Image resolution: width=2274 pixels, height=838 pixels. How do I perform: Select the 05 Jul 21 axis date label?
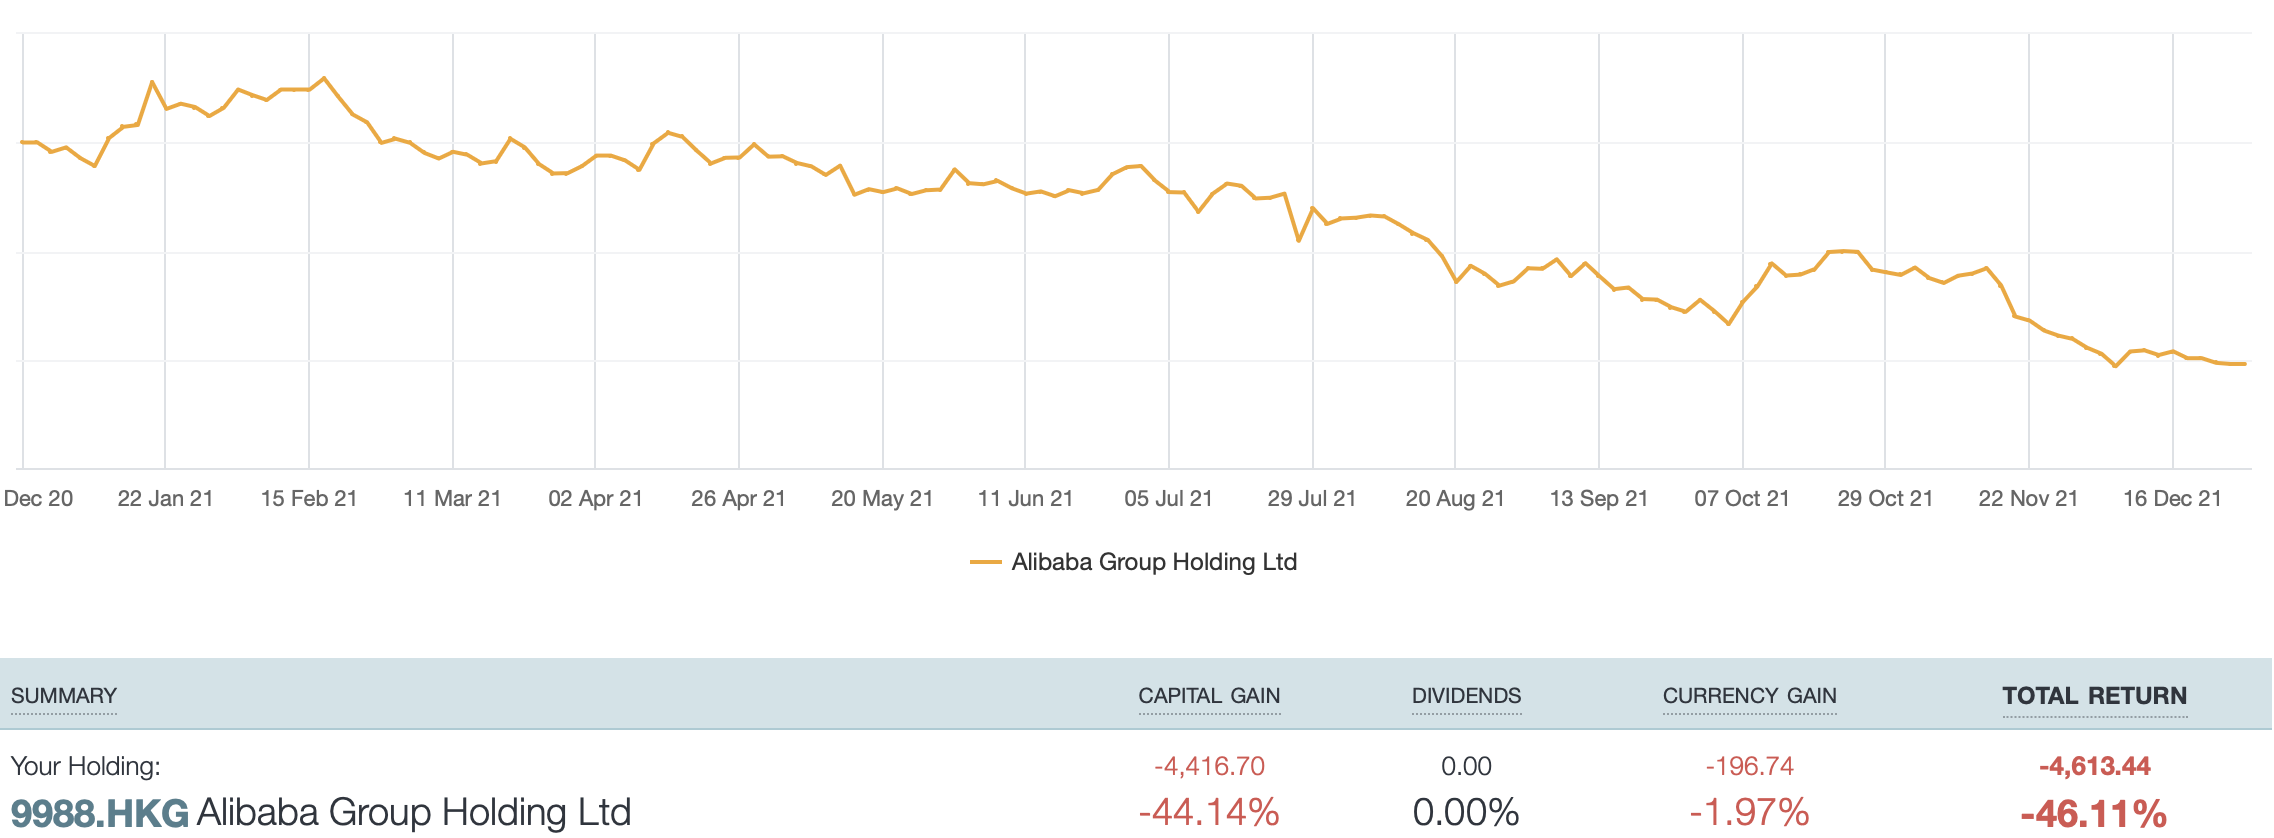pos(1168,498)
